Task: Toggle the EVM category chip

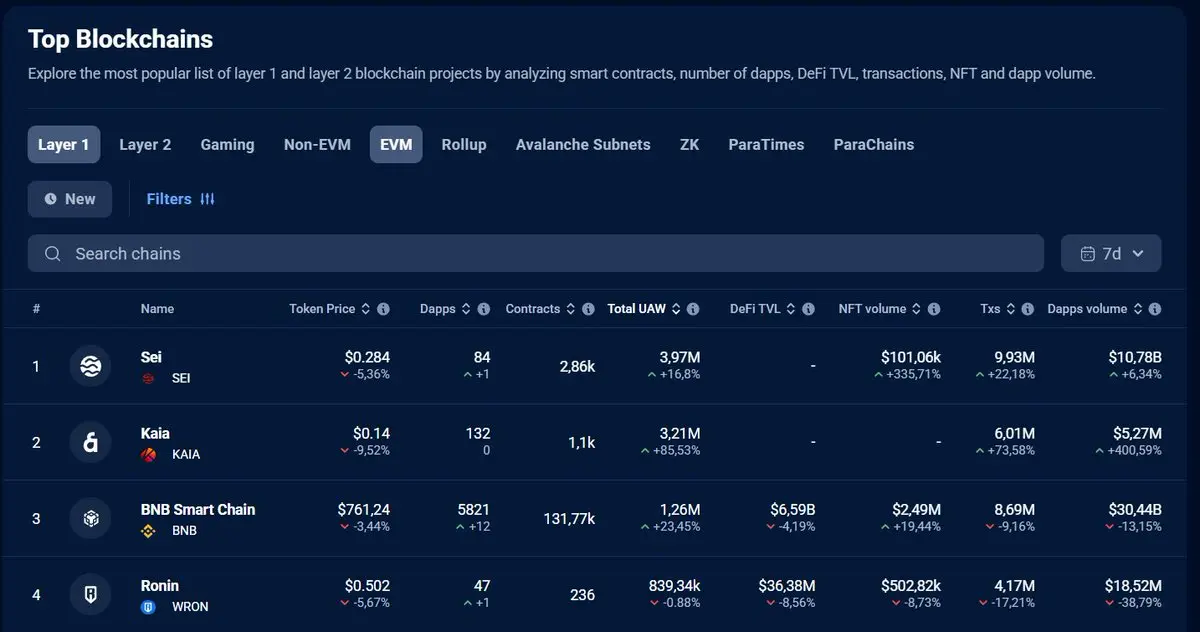Action: [396, 144]
